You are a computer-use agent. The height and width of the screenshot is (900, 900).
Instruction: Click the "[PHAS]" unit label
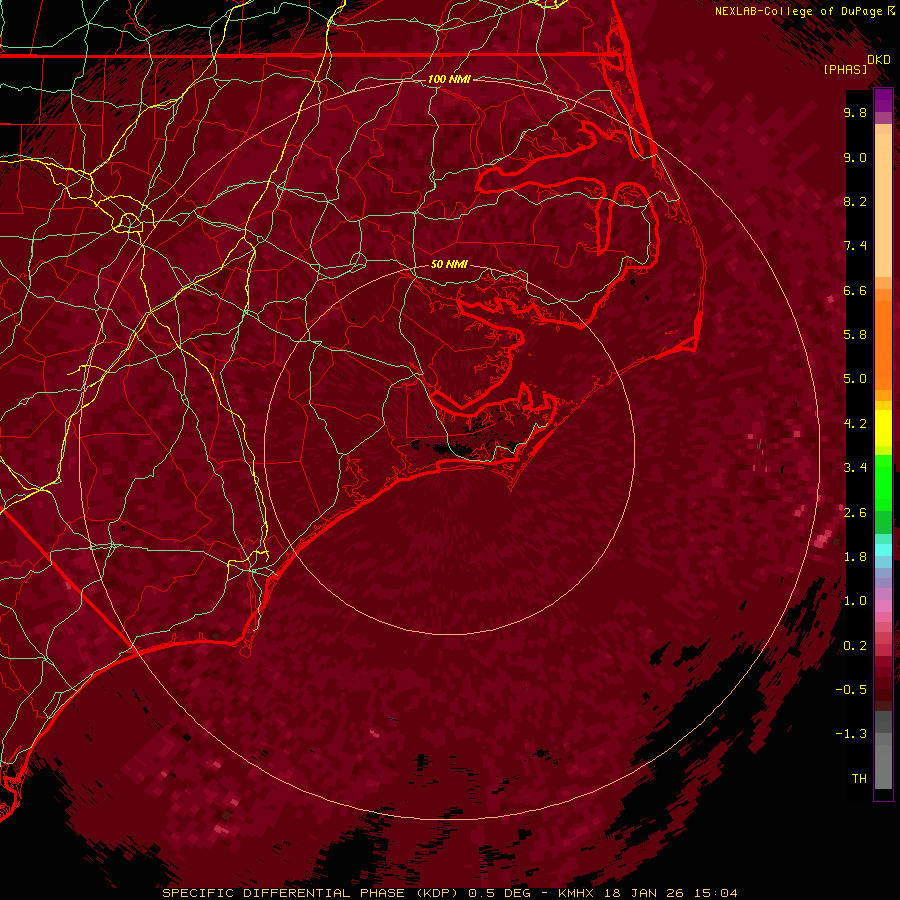[845, 70]
